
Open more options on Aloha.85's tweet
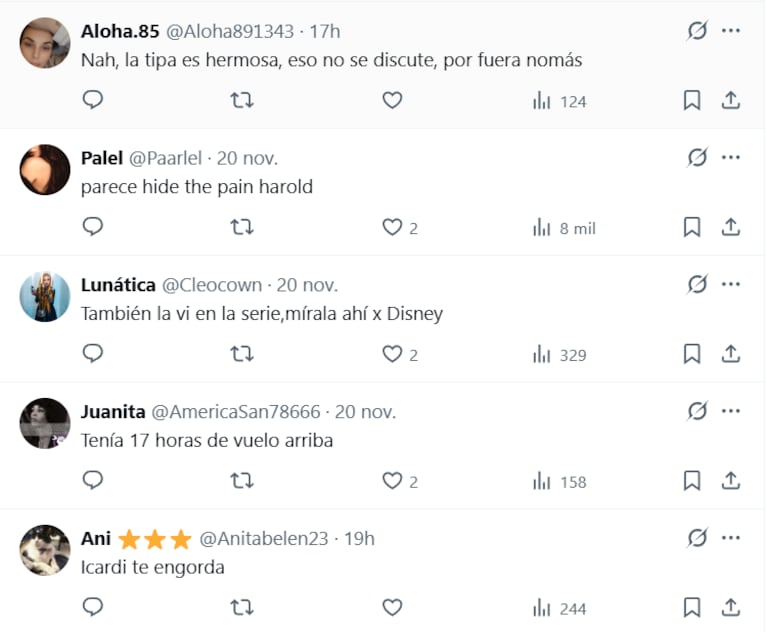[x=731, y=30]
